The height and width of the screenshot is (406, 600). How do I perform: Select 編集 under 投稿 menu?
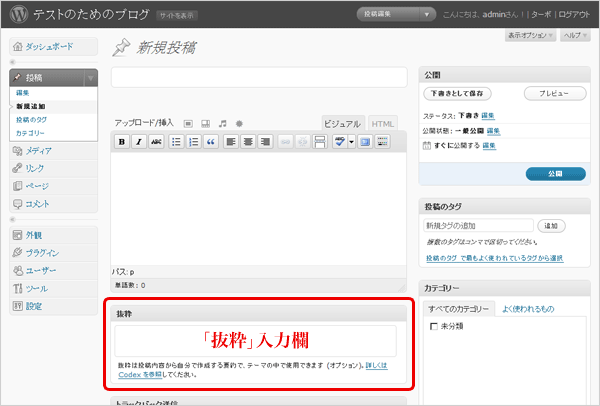pyautogui.click(x=23, y=93)
